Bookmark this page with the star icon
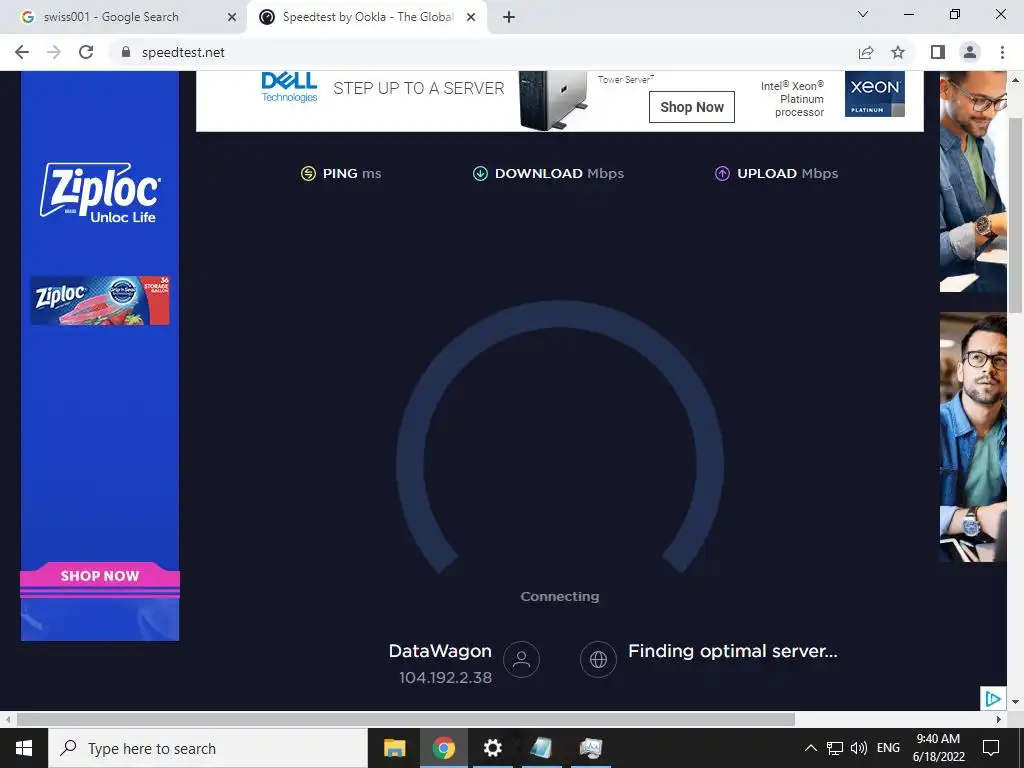 (898, 52)
